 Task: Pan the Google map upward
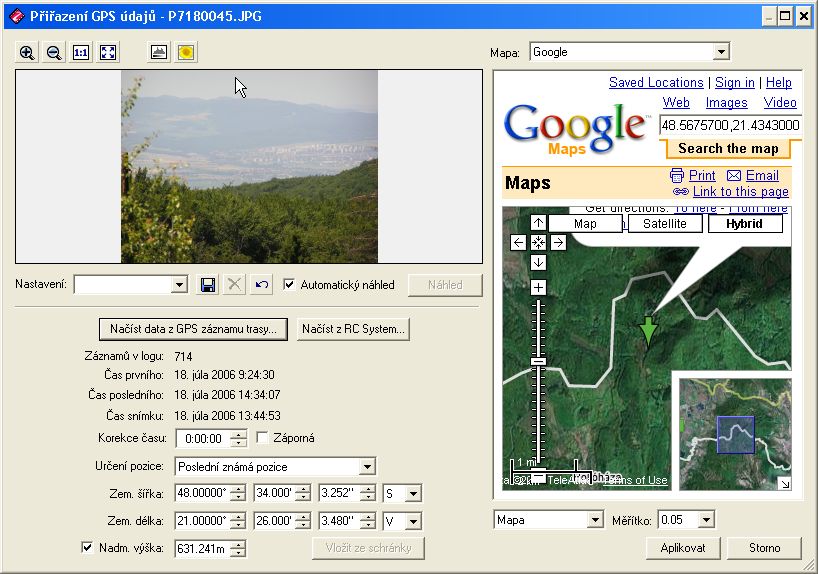click(x=538, y=223)
